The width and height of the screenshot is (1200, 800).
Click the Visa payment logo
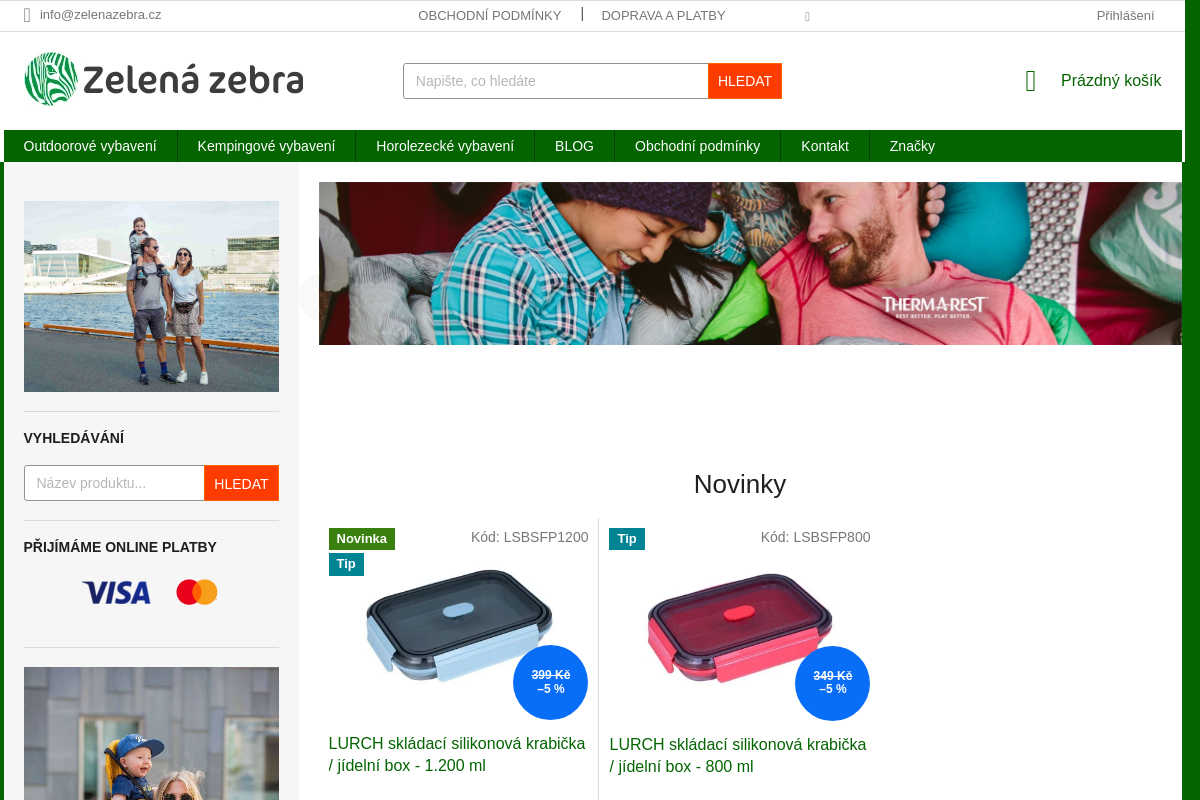(116, 592)
